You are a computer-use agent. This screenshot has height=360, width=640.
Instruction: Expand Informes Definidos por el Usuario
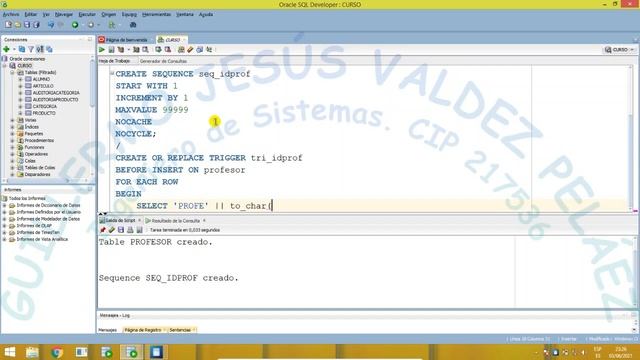point(4,212)
